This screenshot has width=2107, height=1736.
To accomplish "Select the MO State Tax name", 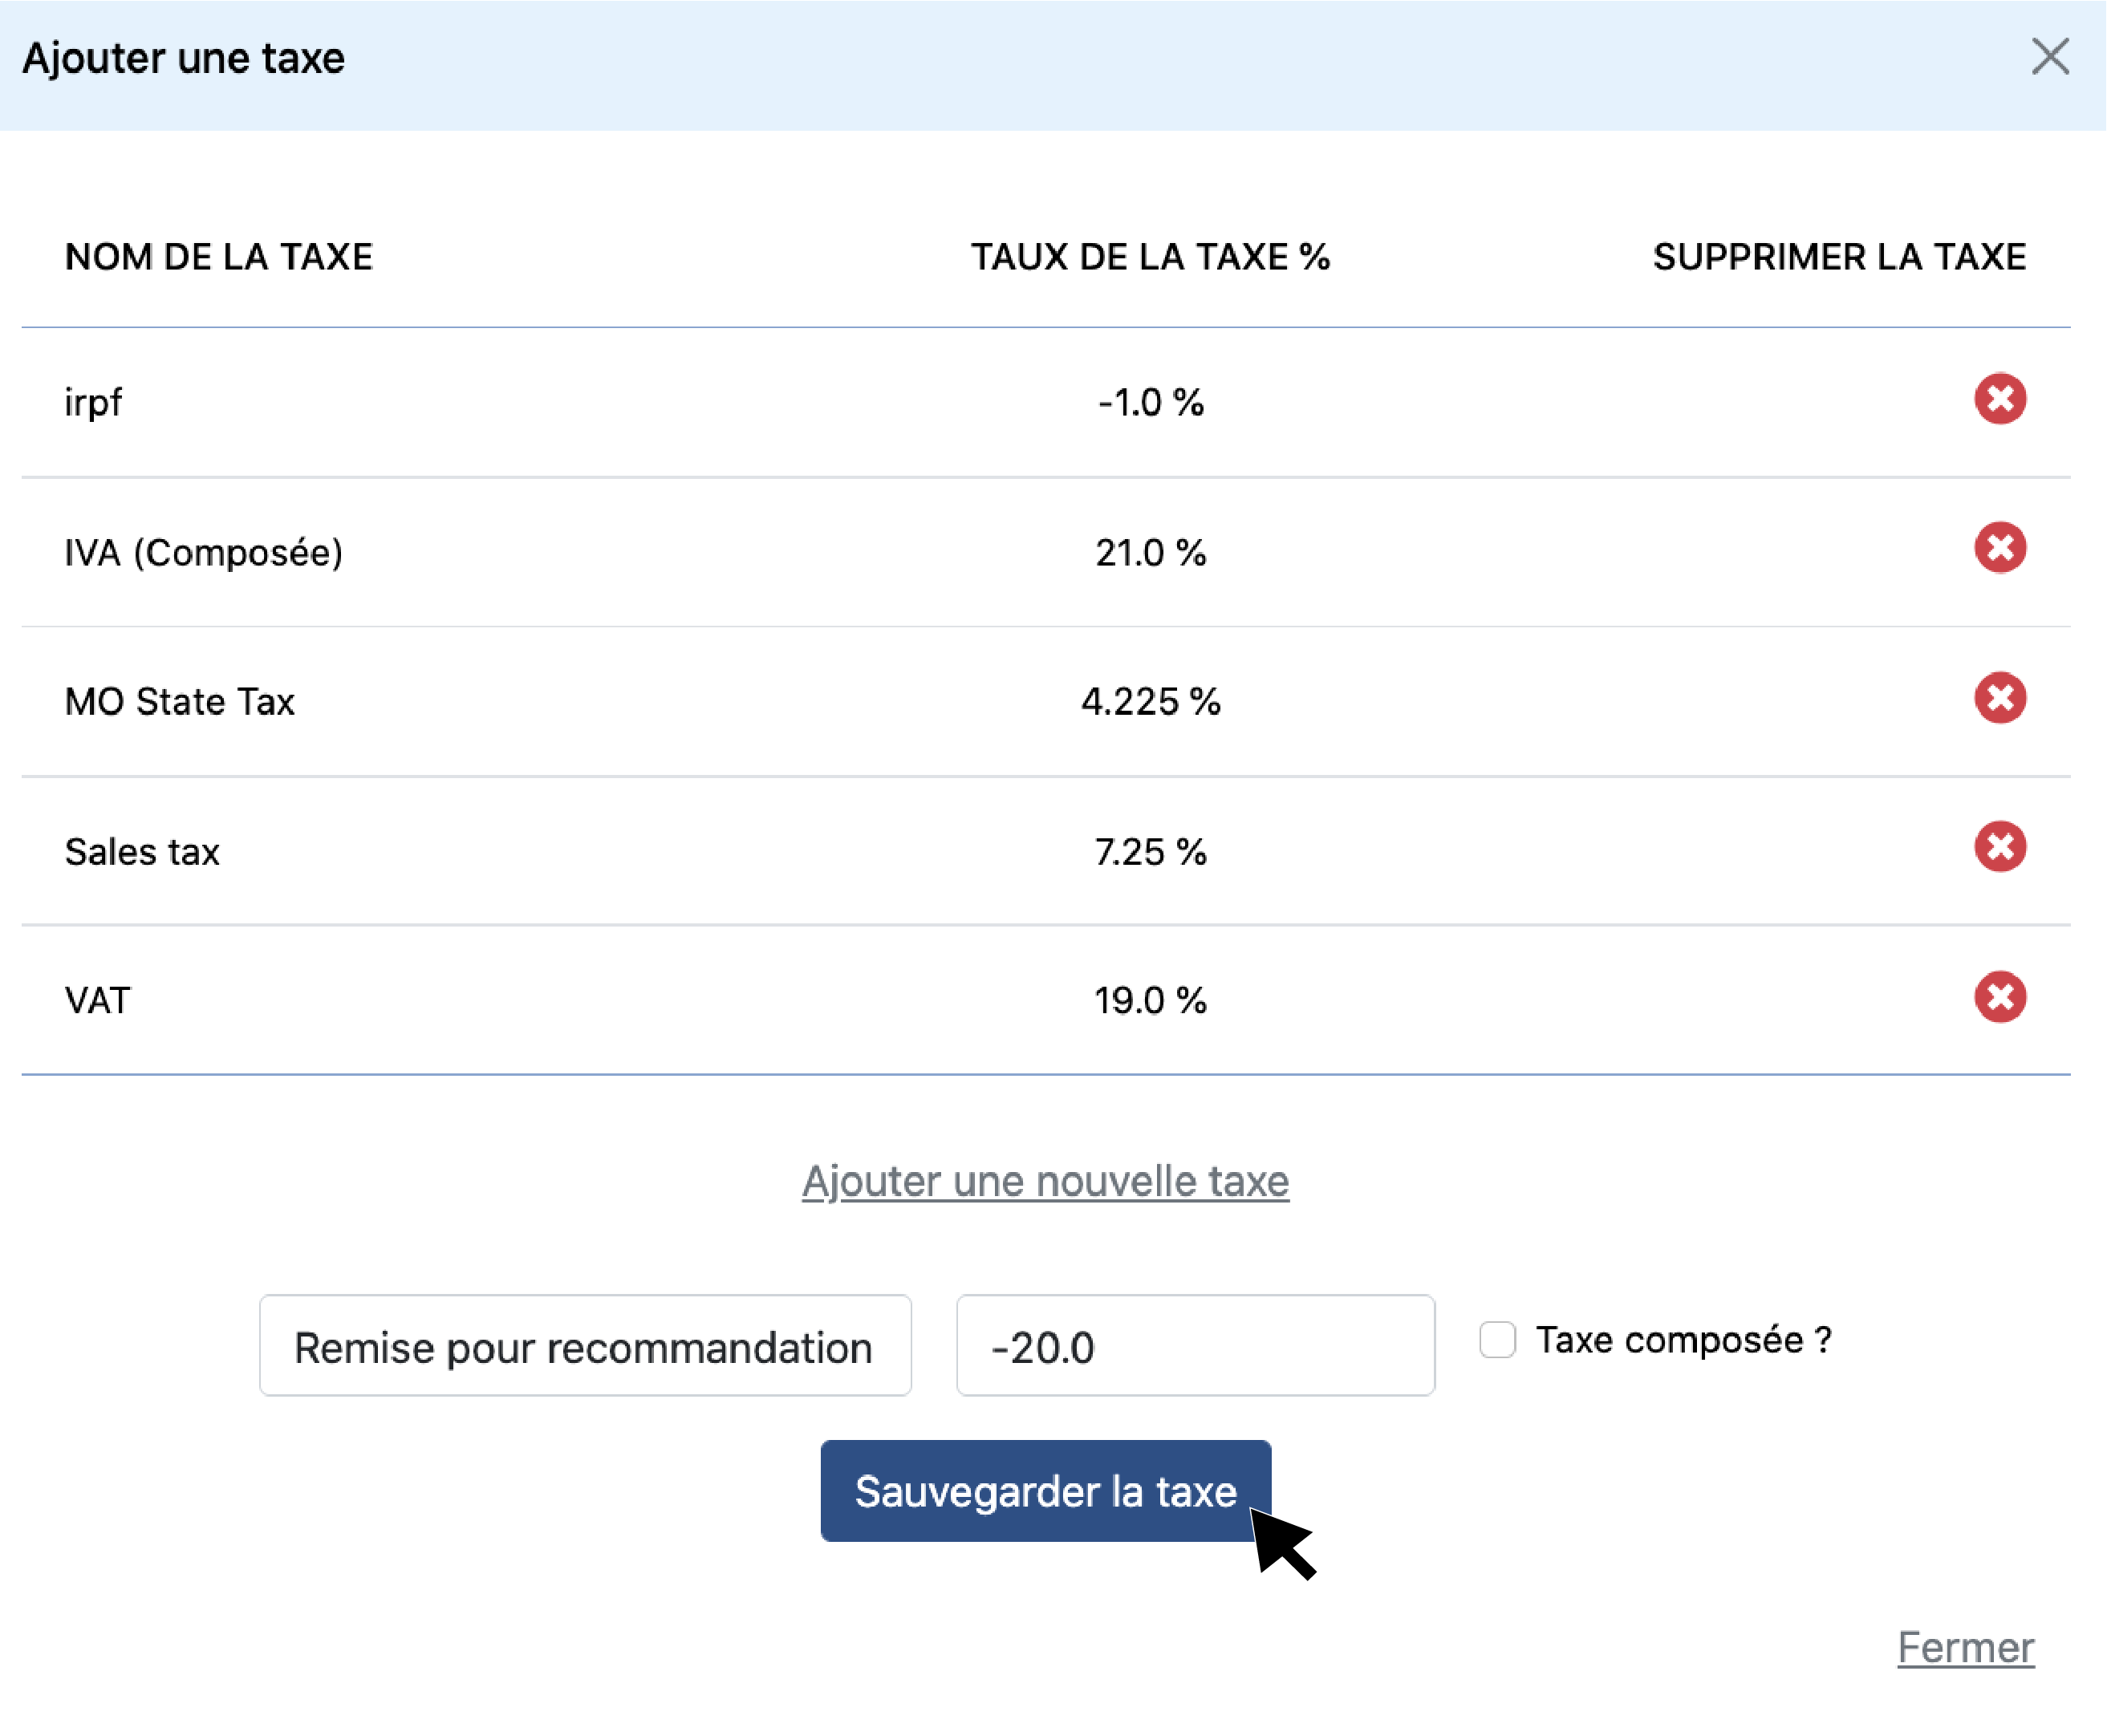I will (180, 702).
